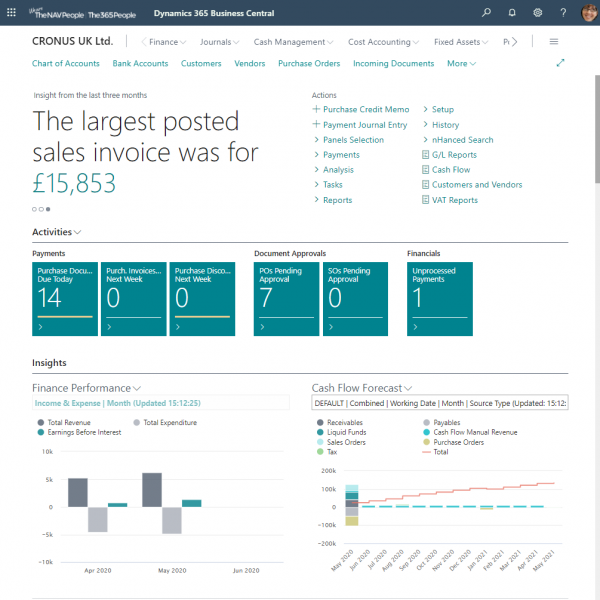The height and width of the screenshot is (600, 600).
Task: Click the Income & Expense status text
Action: pyautogui.click(x=117, y=403)
